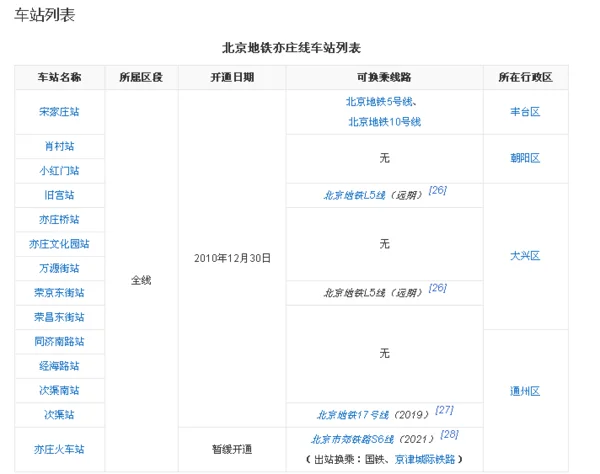This screenshot has width=600, height=474.
Task: Open the 京津城际铁路 link
Action: click(x=425, y=459)
